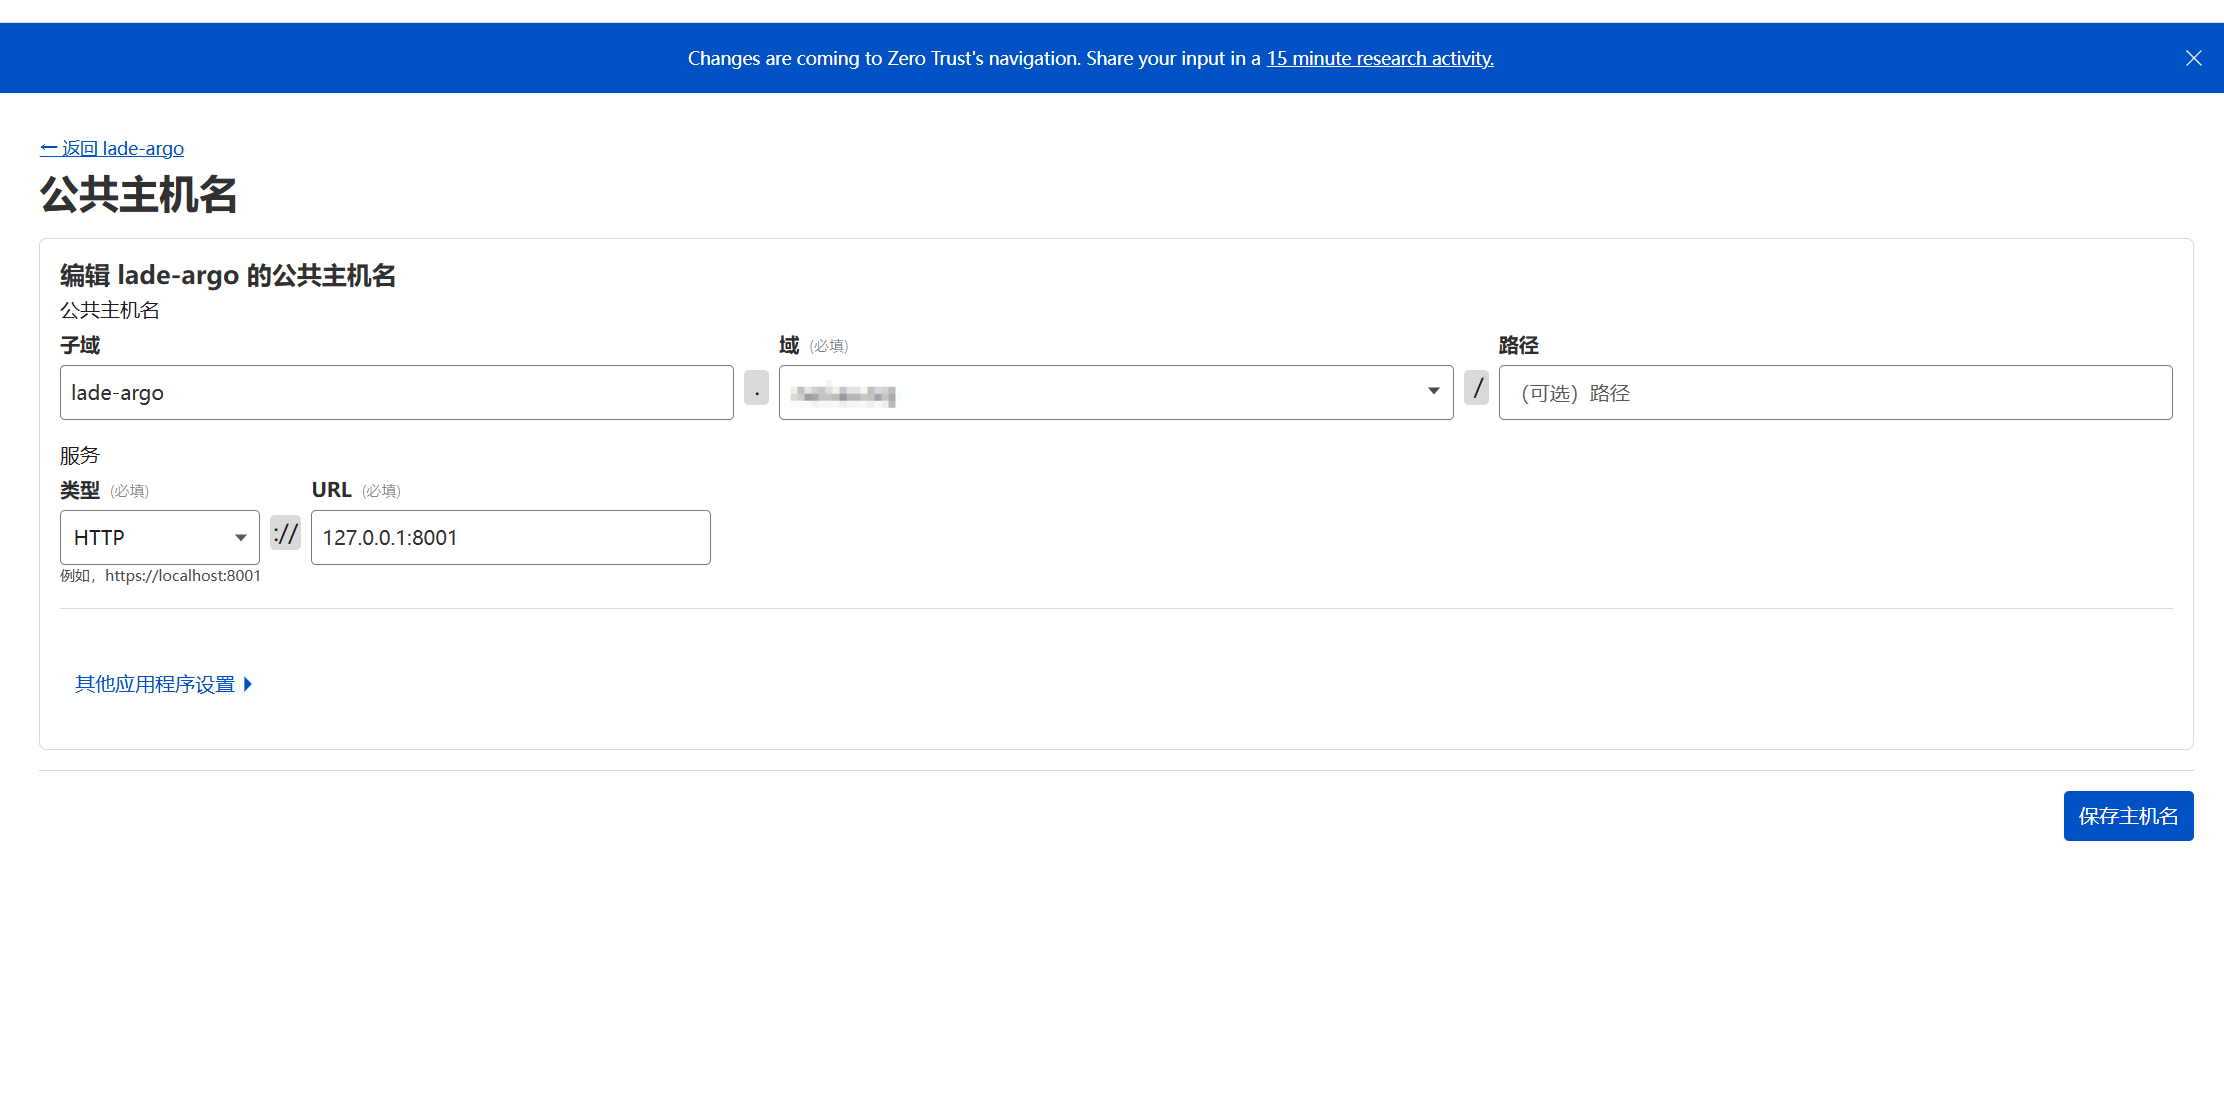Click the 域 (必填) field label
The height and width of the screenshot is (1105, 2224).
click(811, 345)
